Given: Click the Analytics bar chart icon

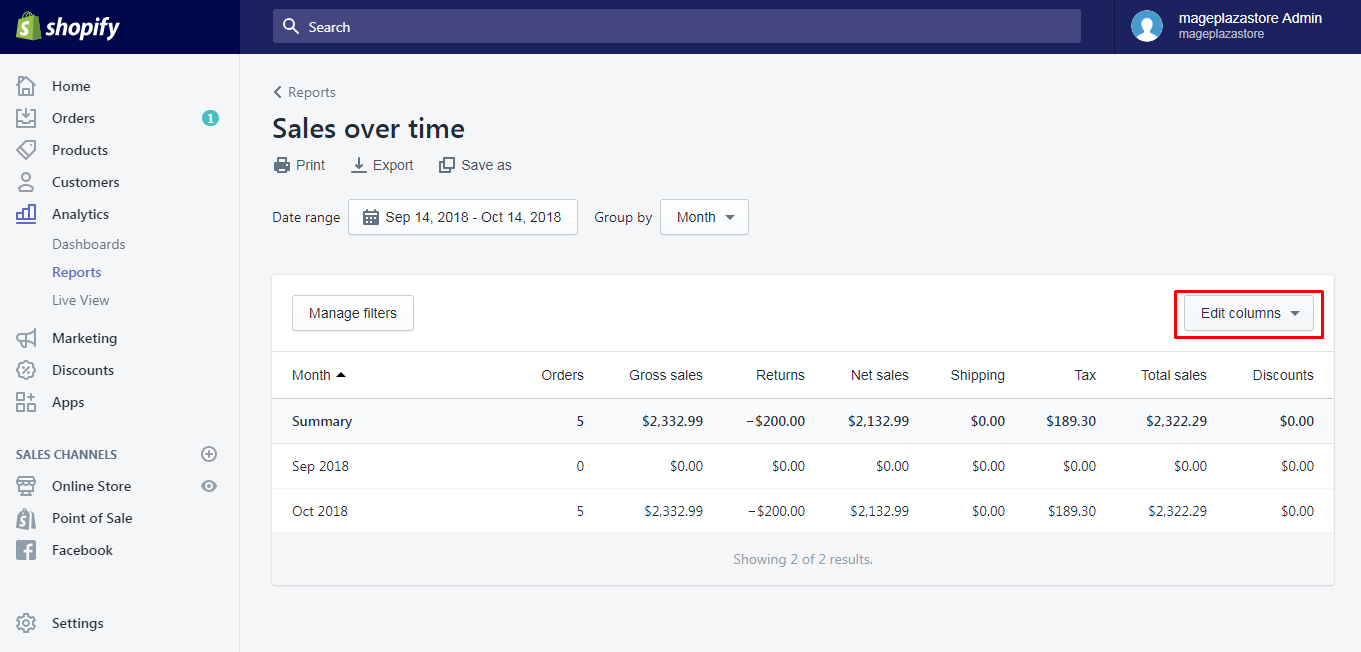Looking at the screenshot, I should 26,214.
